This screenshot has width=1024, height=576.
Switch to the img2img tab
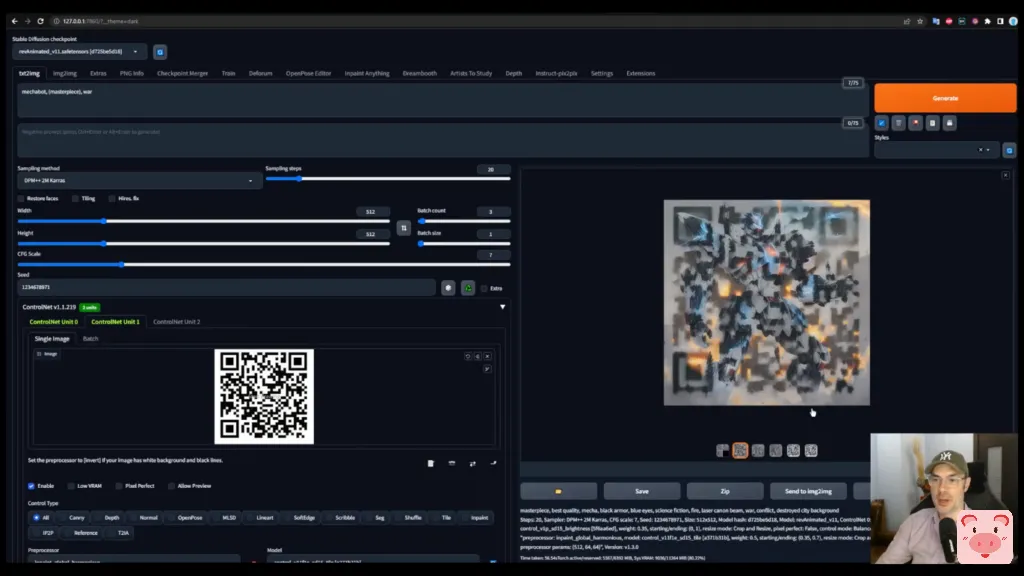64,73
